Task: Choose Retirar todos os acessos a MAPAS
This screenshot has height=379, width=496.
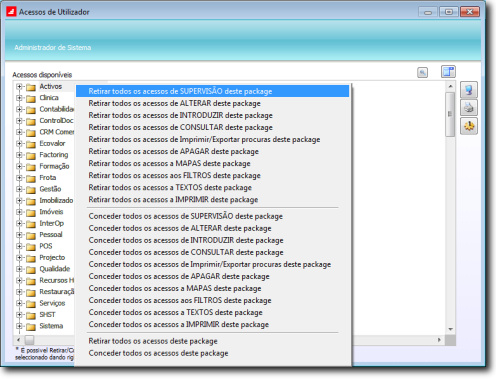Action: coord(213,163)
